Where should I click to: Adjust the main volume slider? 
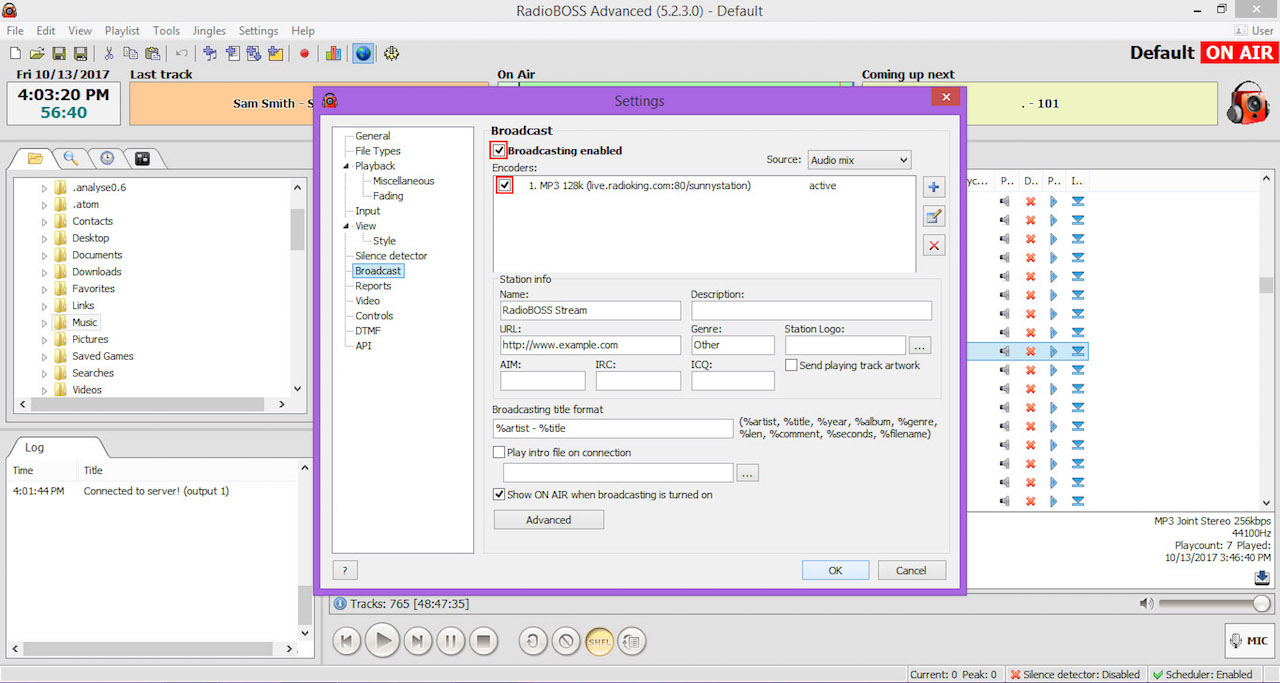click(1214, 603)
